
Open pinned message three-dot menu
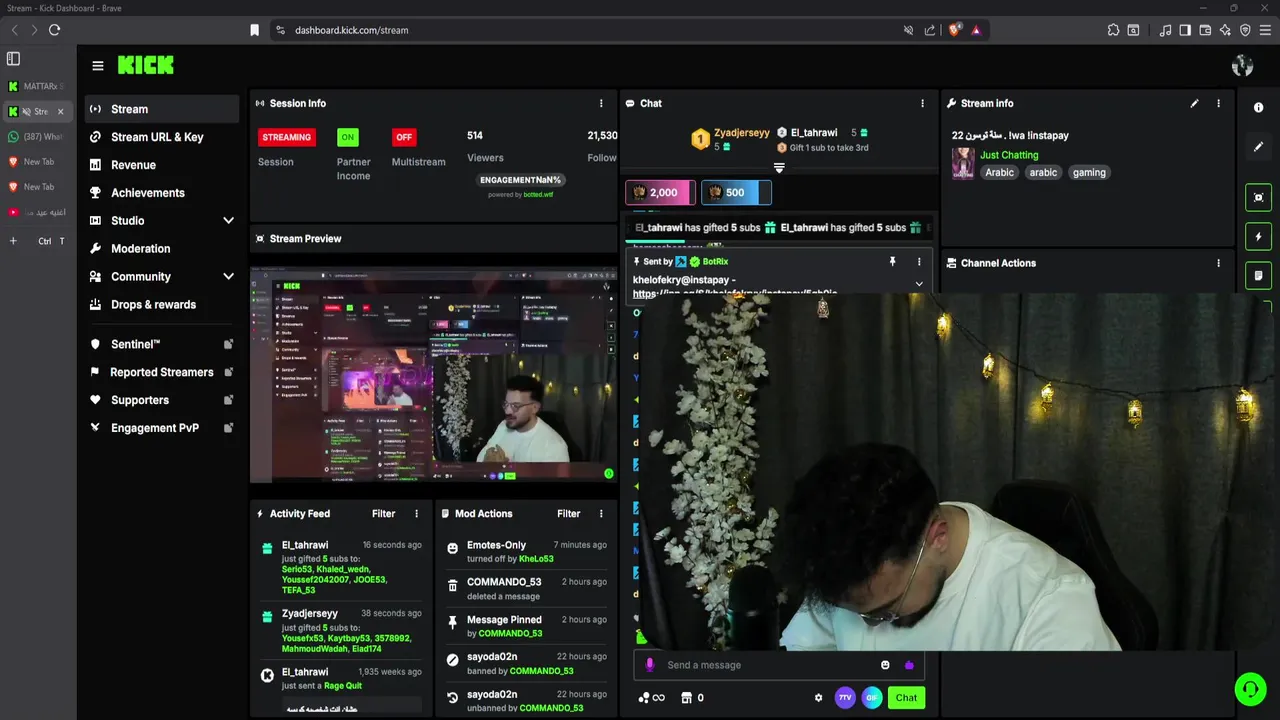click(919, 262)
